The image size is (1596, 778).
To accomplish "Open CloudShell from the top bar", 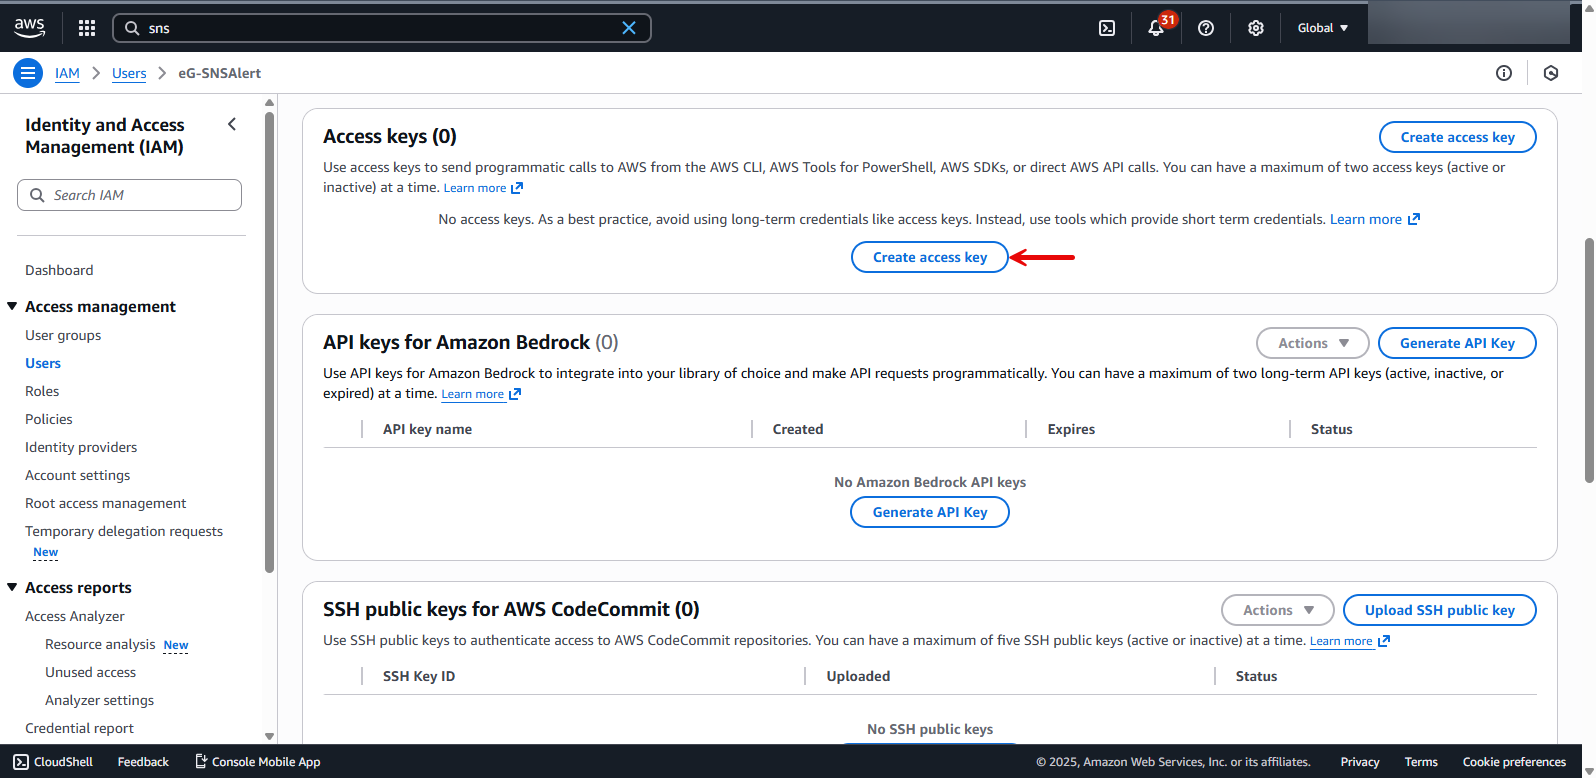I will 1107,28.
